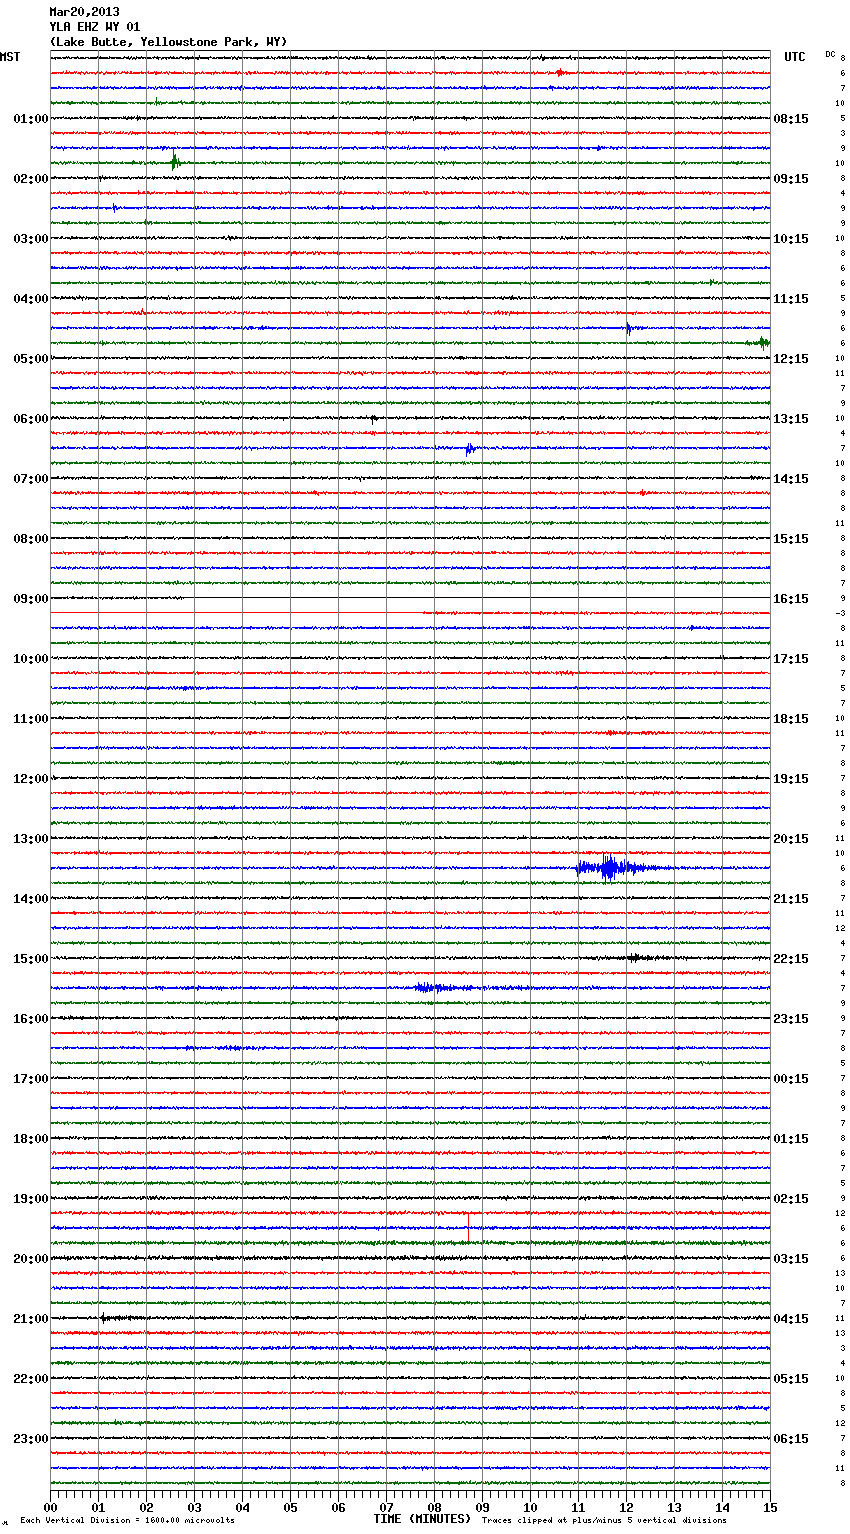Click the '14:15' UTC time label
The width and height of the screenshot is (850, 1534).
791,479
